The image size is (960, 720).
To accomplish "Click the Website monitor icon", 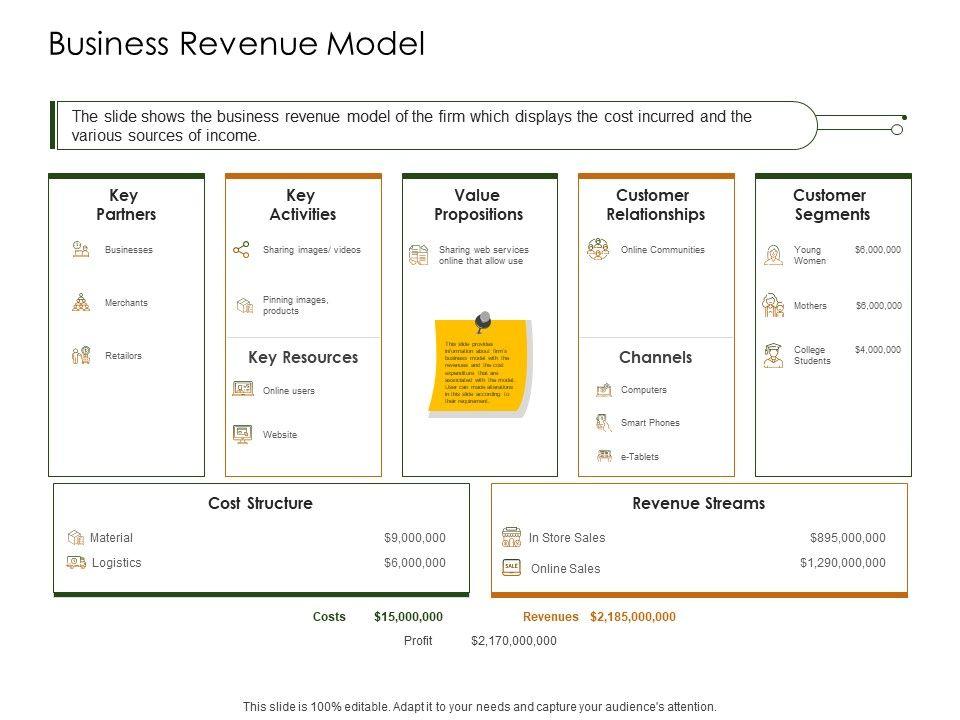I will click(x=242, y=434).
